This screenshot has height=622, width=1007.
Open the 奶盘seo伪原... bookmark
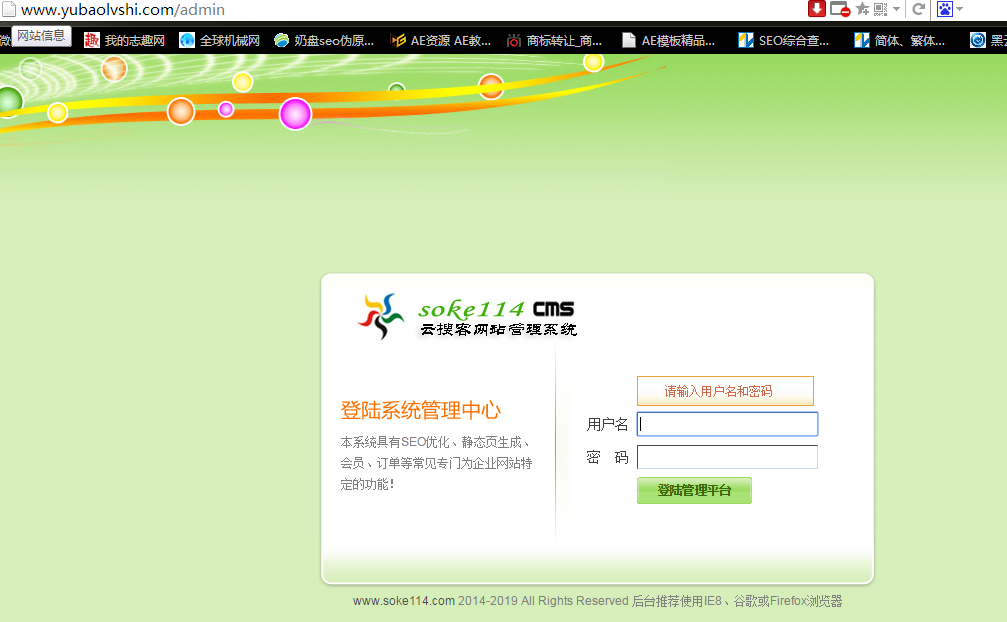(x=324, y=41)
